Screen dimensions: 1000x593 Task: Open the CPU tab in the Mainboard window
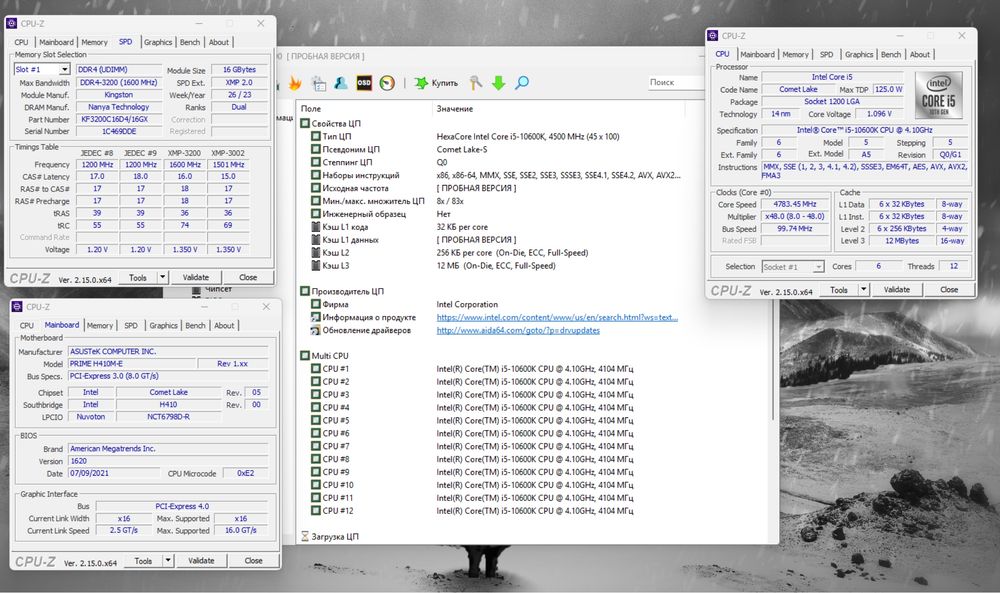coord(27,325)
